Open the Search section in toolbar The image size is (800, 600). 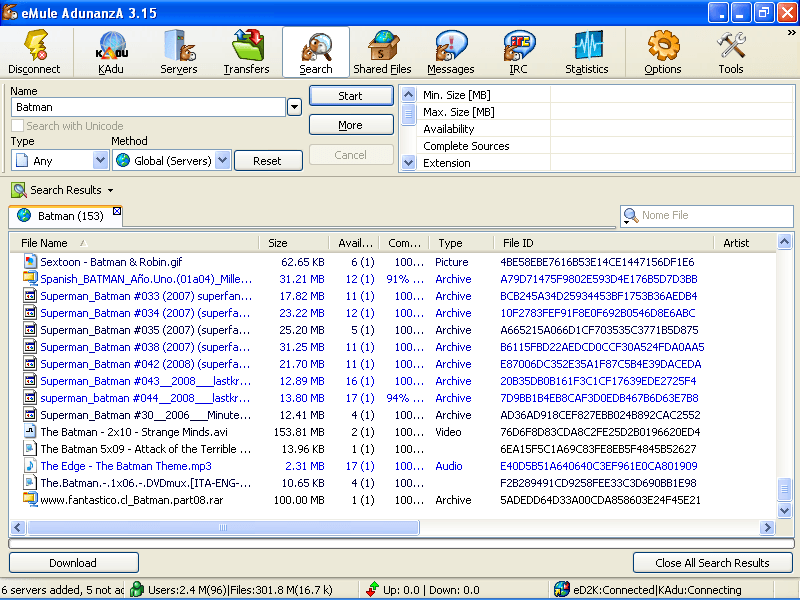(316, 53)
